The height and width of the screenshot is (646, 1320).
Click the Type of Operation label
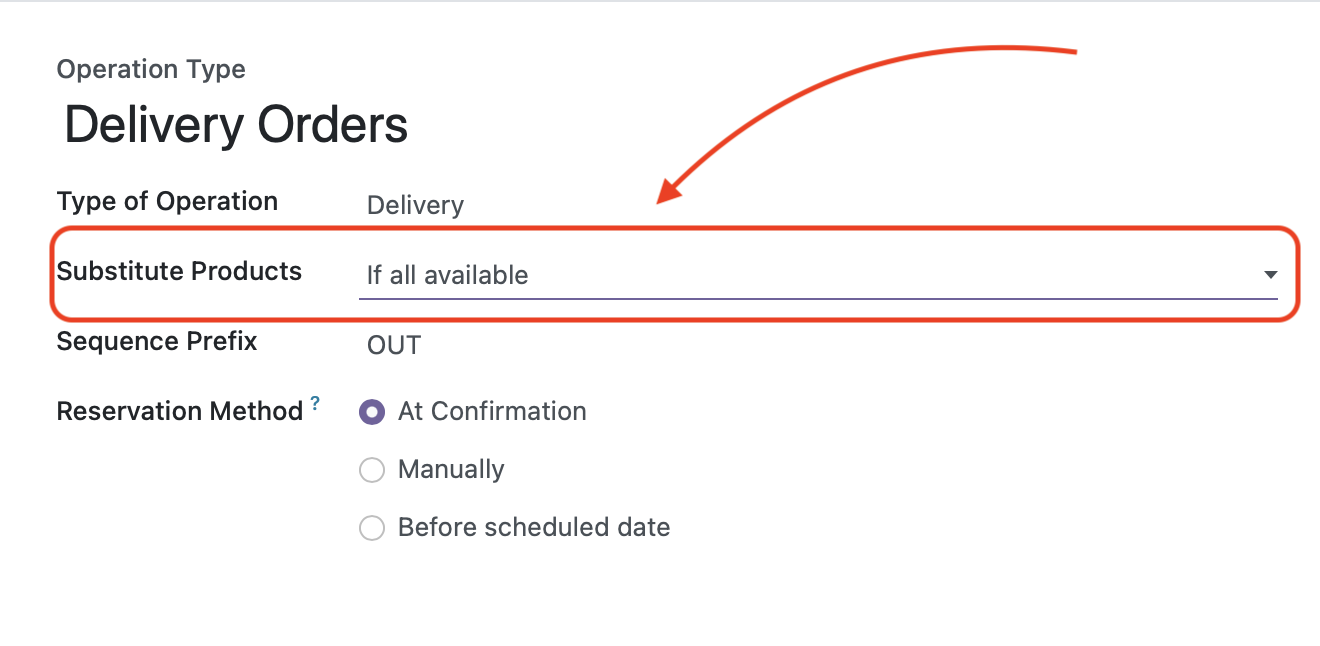click(167, 201)
